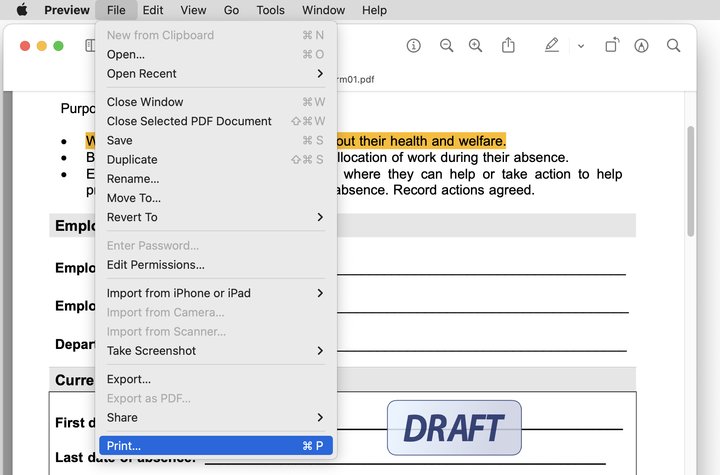The width and height of the screenshot is (720, 475).
Task: Open the Apple menu
Action: click(x=22, y=10)
